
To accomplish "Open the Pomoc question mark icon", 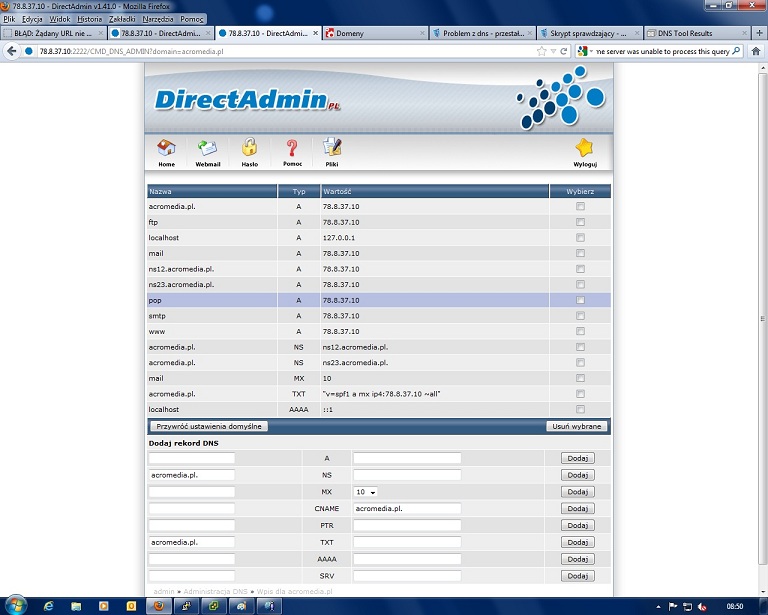I will click(292, 153).
